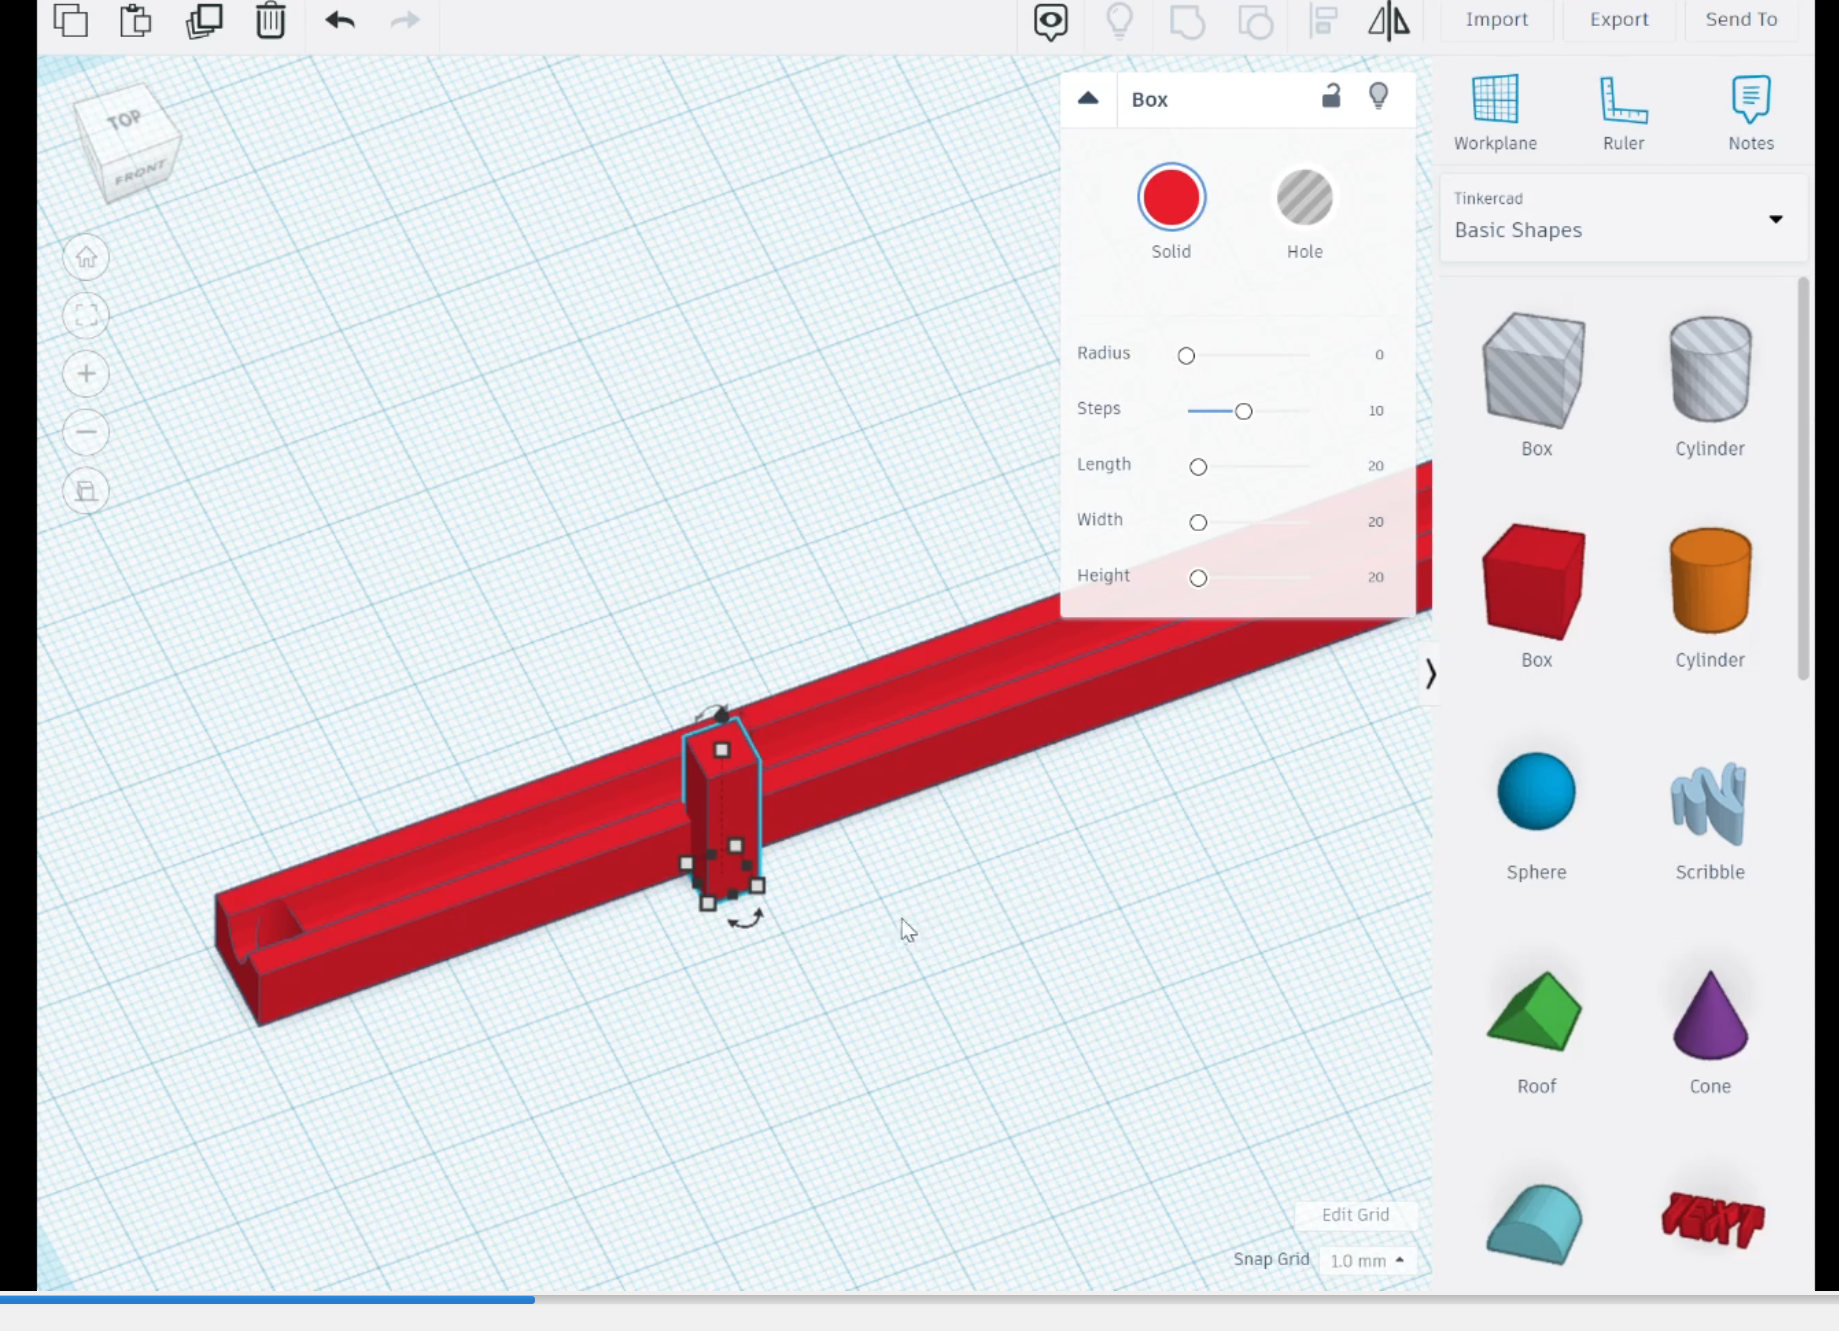
Task: Click Fit all in view icon
Action: point(87,316)
